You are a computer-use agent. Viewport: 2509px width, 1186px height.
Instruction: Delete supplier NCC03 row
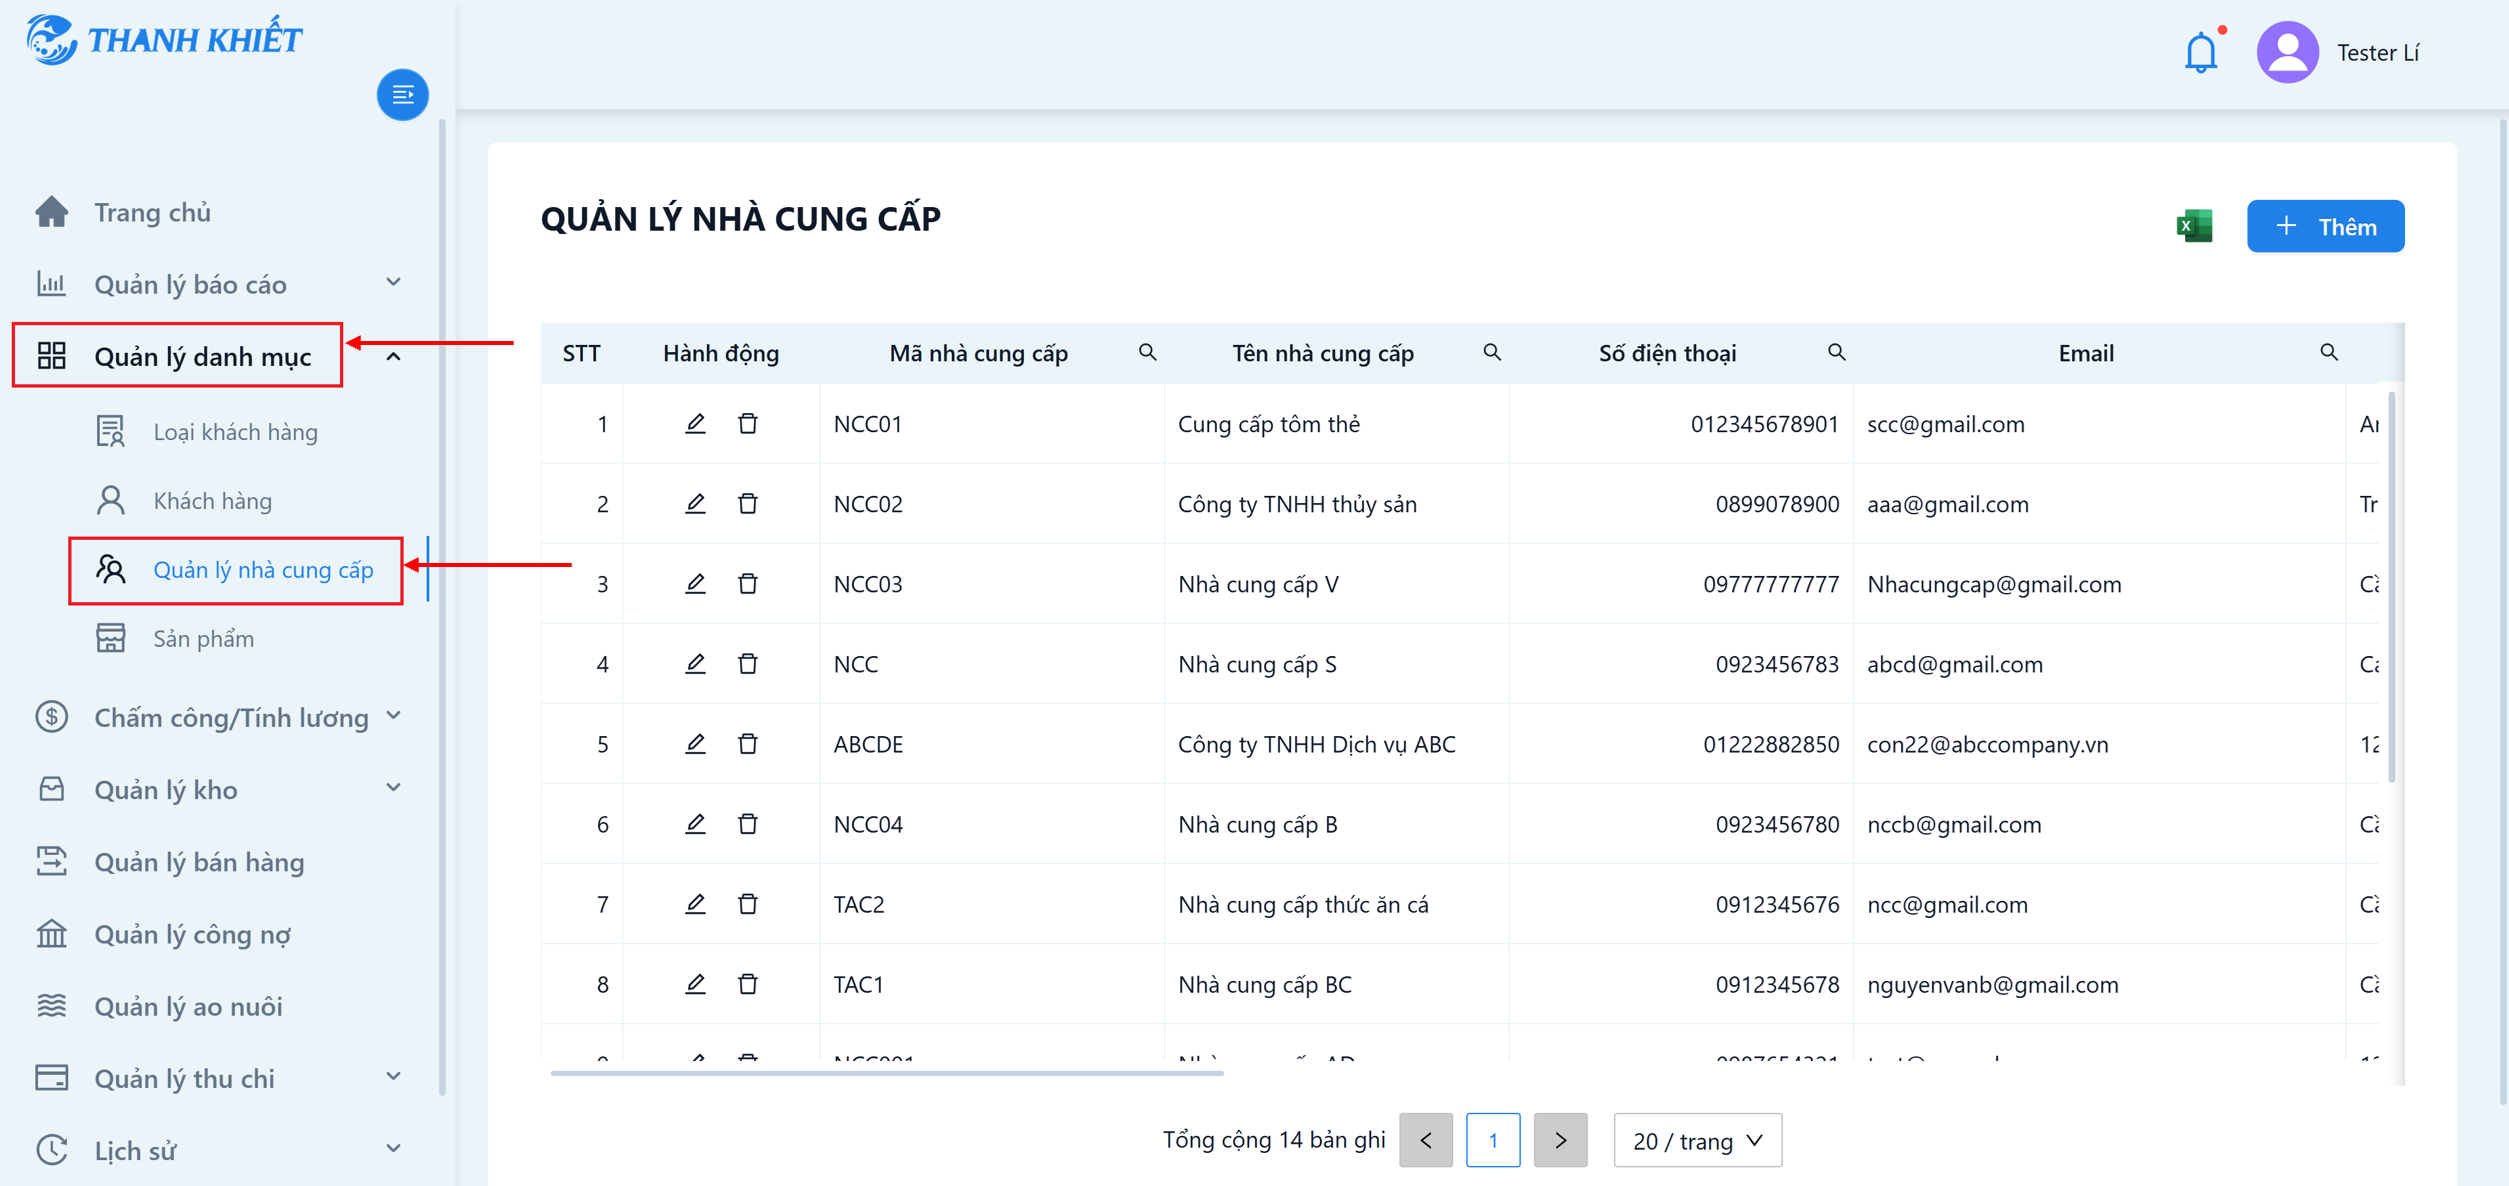(x=747, y=583)
